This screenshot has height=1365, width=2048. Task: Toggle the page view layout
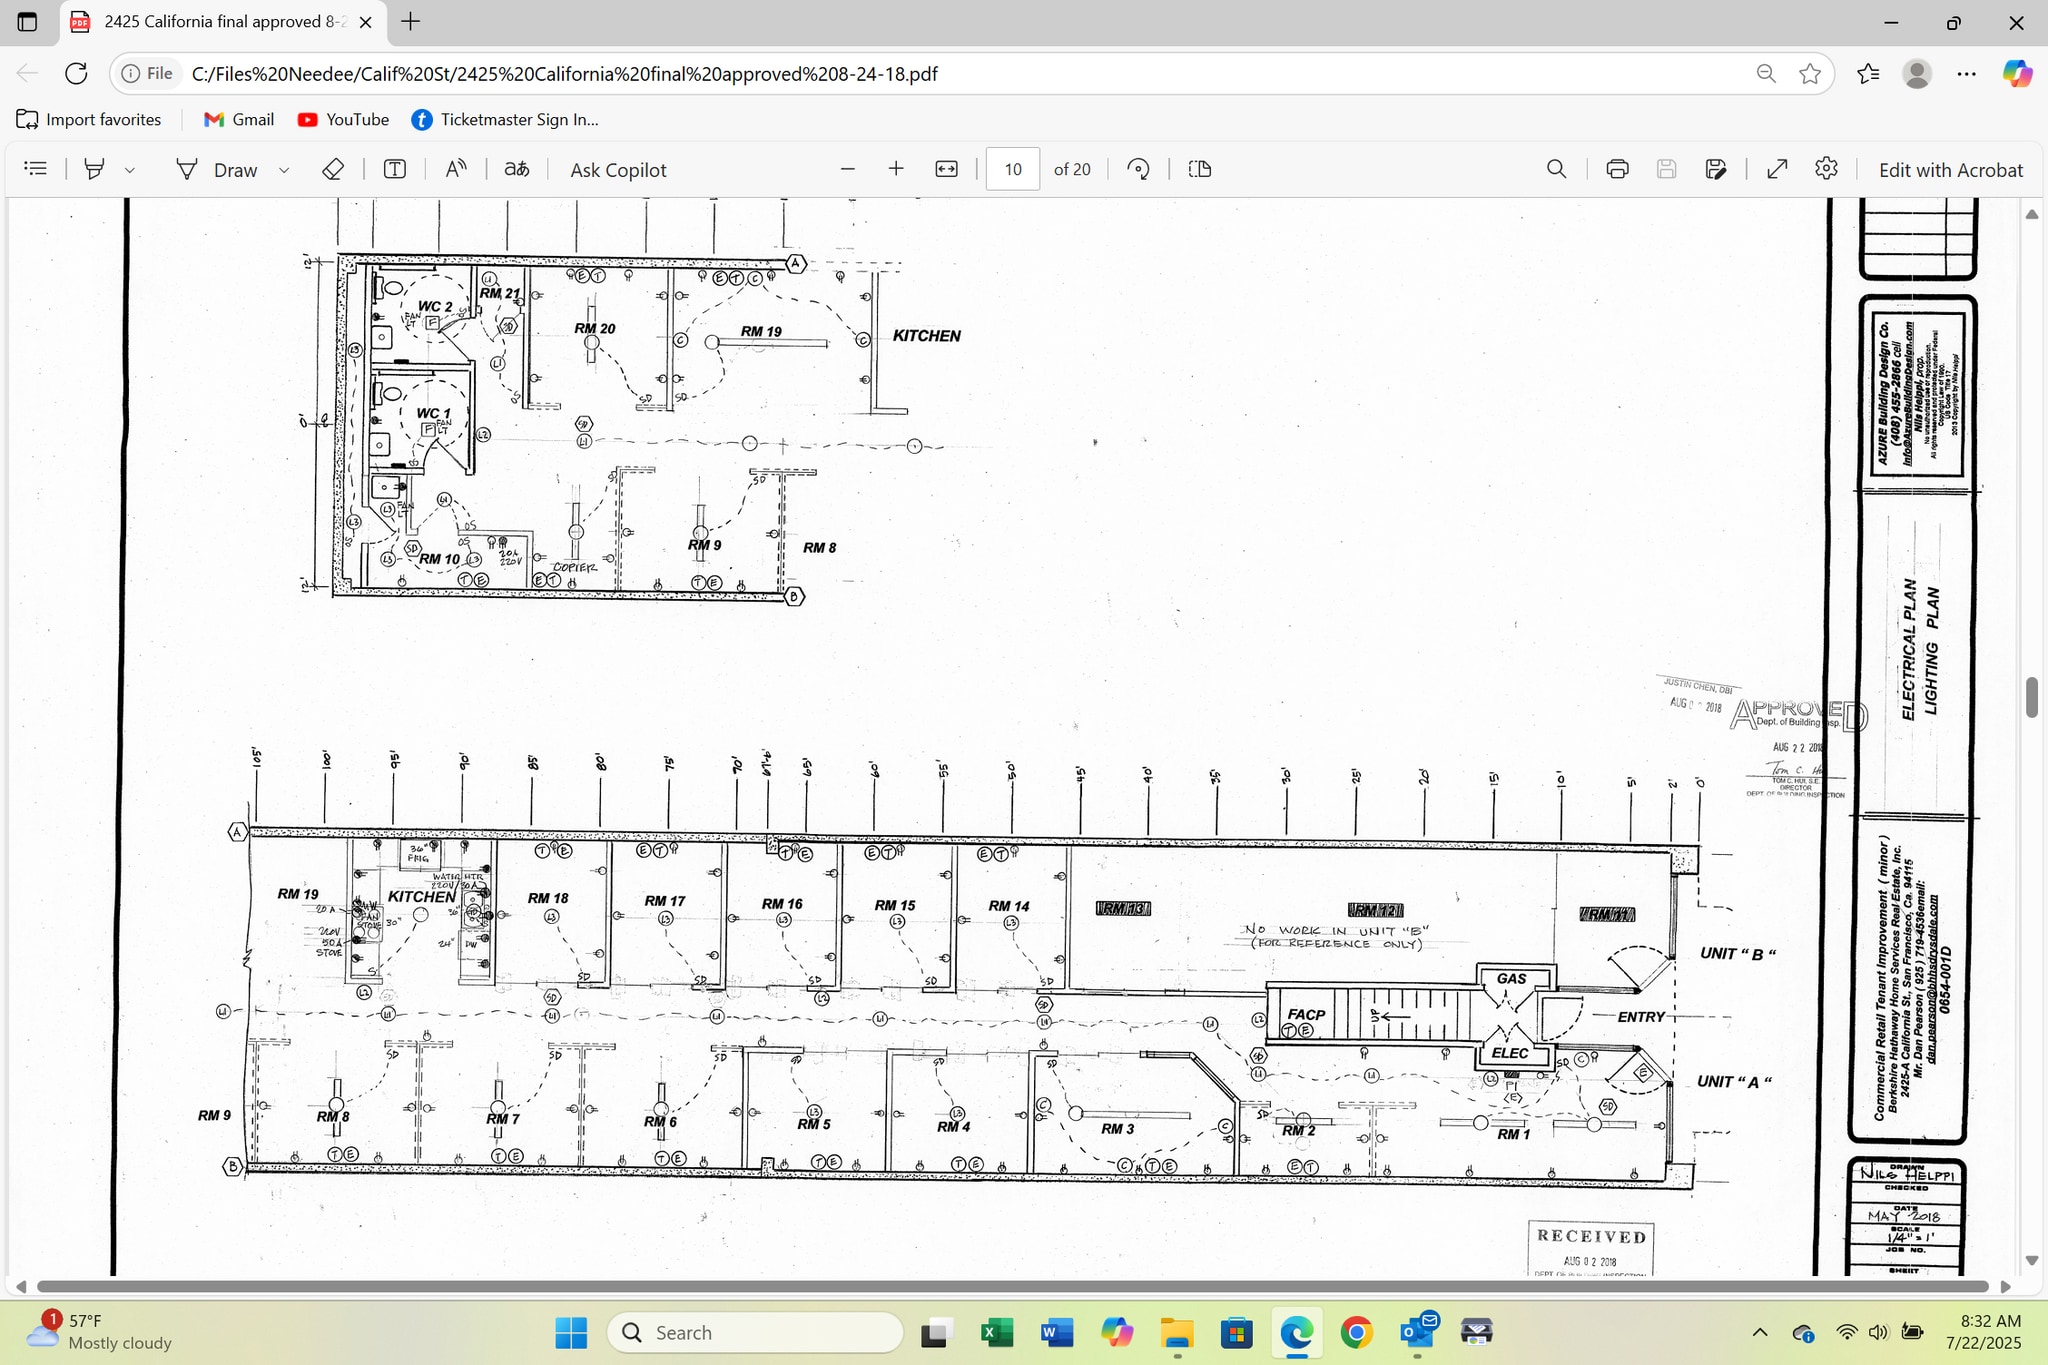1200,169
